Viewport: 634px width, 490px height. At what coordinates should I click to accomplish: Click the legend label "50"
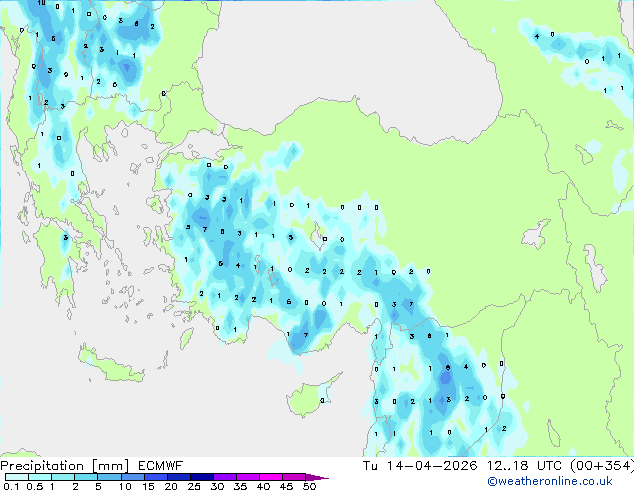coord(309,486)
